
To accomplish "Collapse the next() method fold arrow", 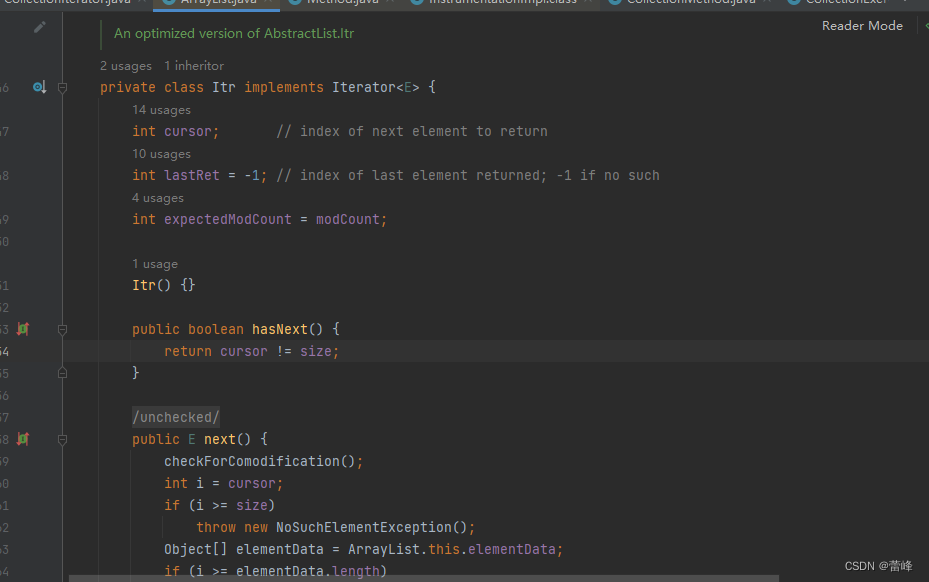I will (62, 438).
